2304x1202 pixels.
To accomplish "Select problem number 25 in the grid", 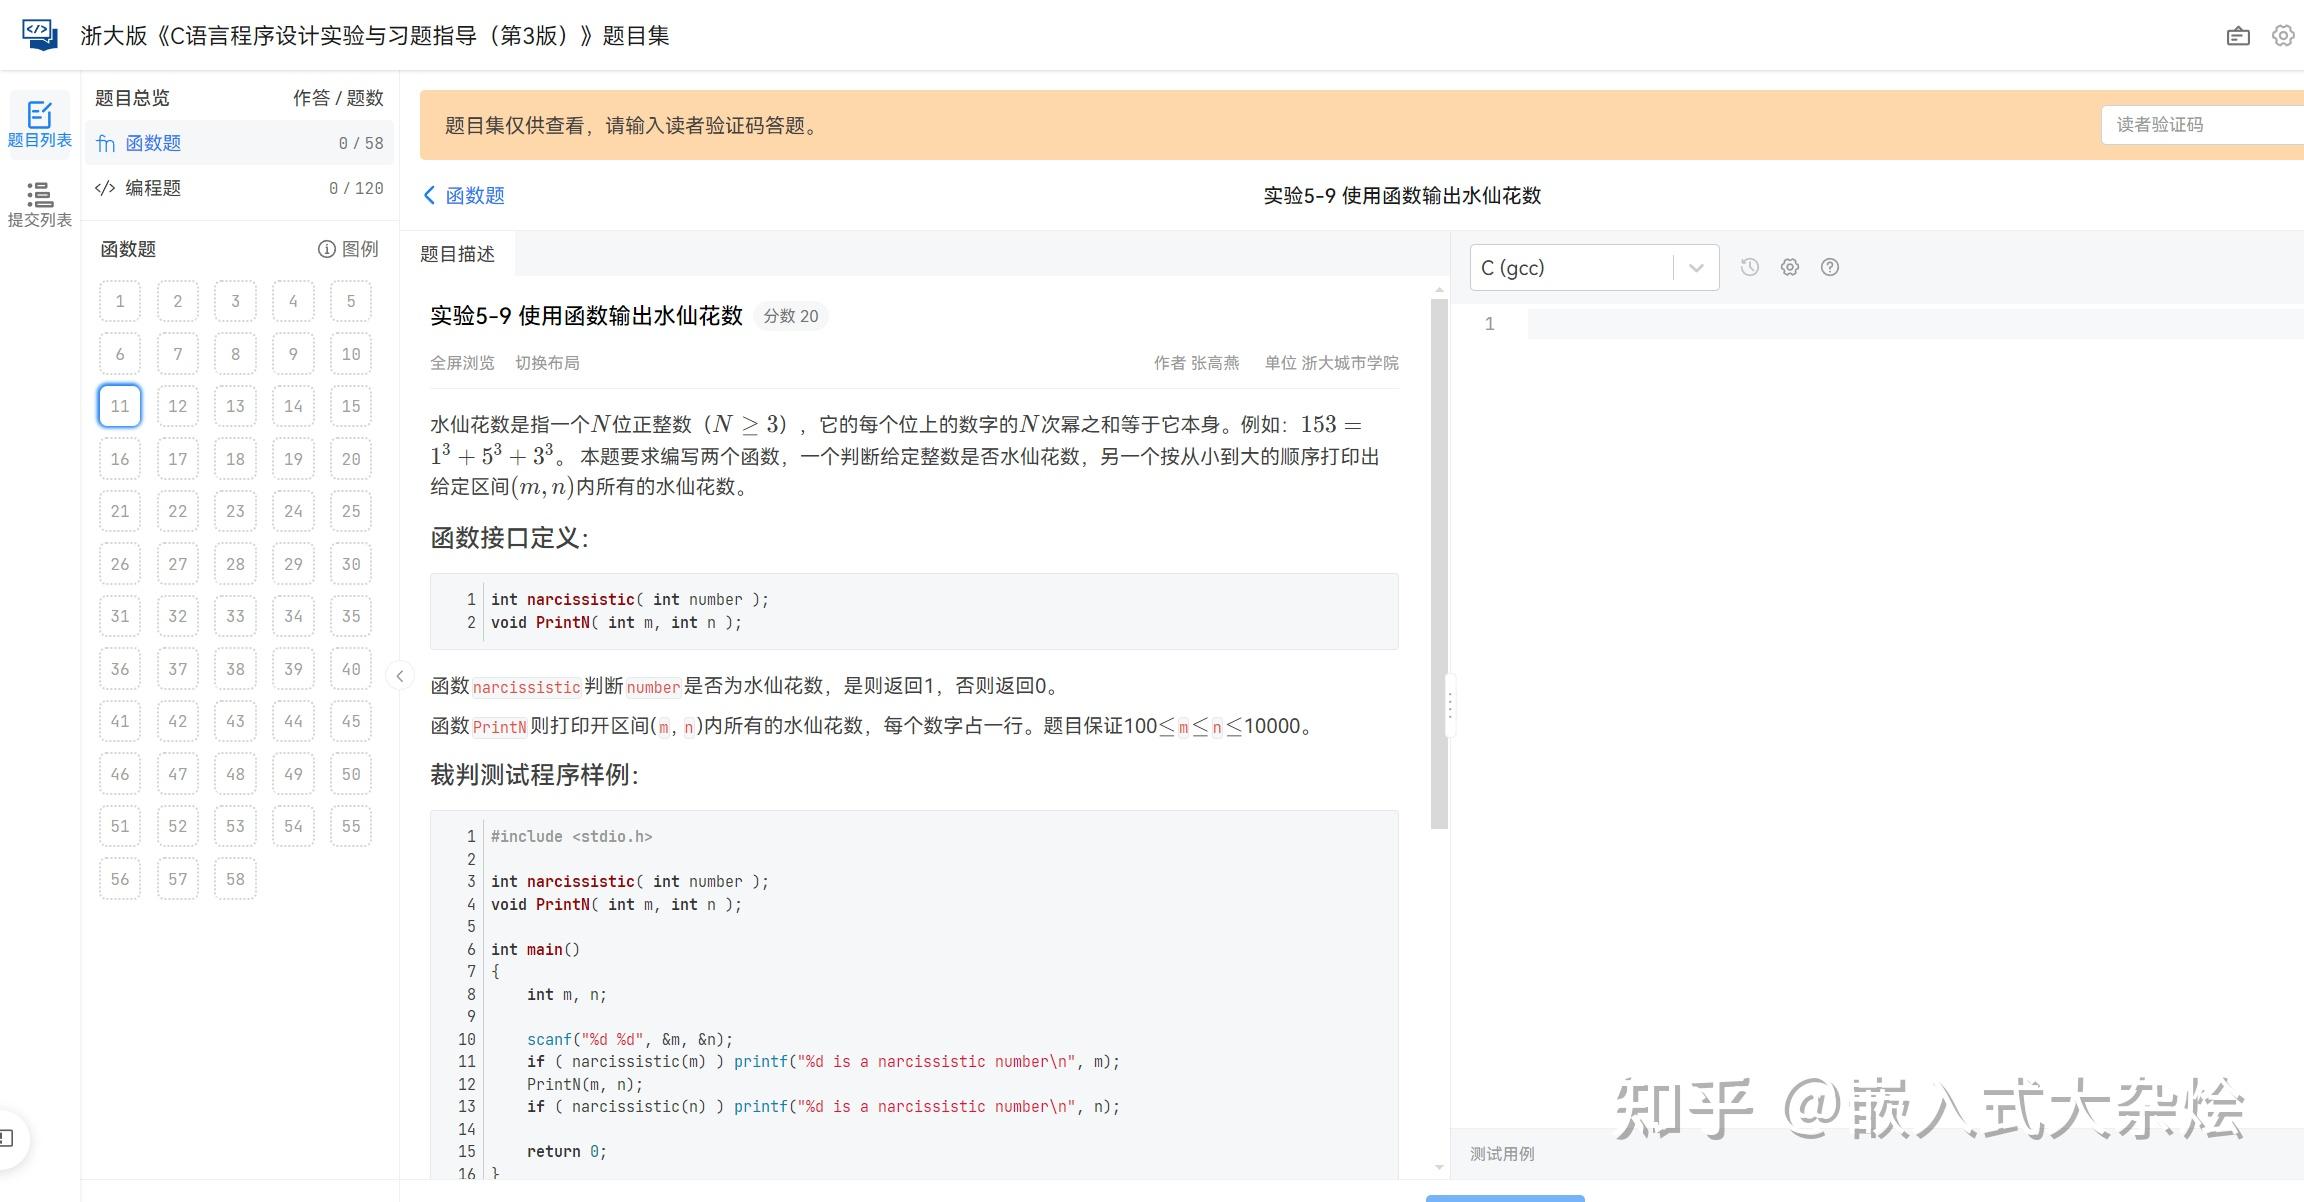I will (x=351, y=511).
